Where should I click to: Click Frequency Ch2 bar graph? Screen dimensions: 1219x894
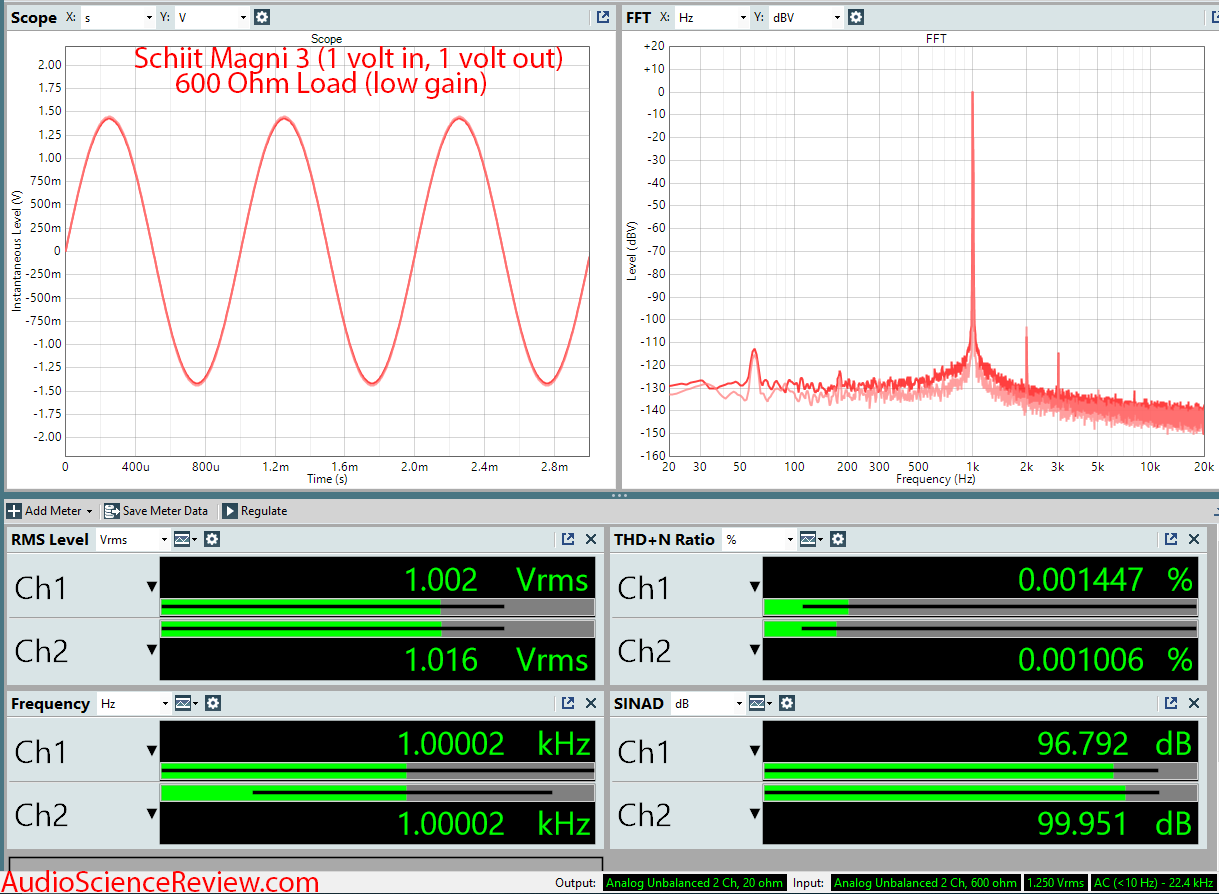(x=377, y=792)
